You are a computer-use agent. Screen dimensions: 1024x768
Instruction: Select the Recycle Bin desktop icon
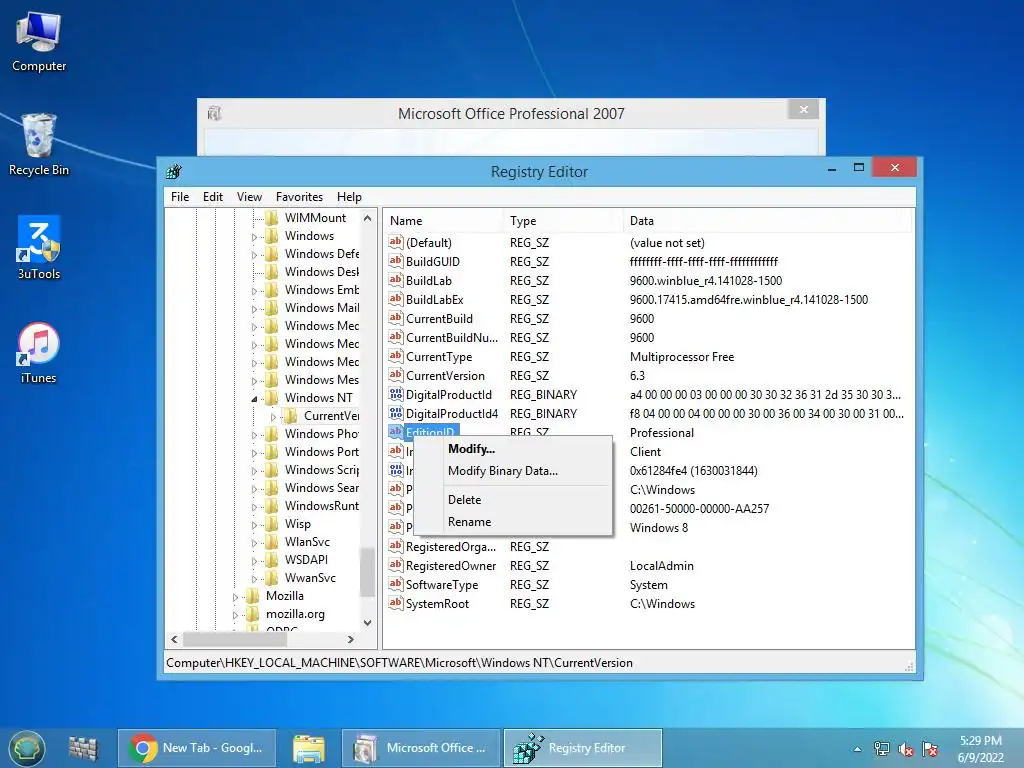pyautogui.click(x=39, y=145)
